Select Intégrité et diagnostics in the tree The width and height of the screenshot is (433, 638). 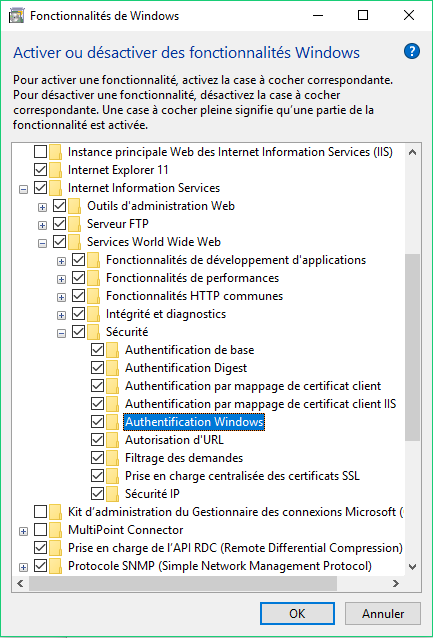point(166,314)
